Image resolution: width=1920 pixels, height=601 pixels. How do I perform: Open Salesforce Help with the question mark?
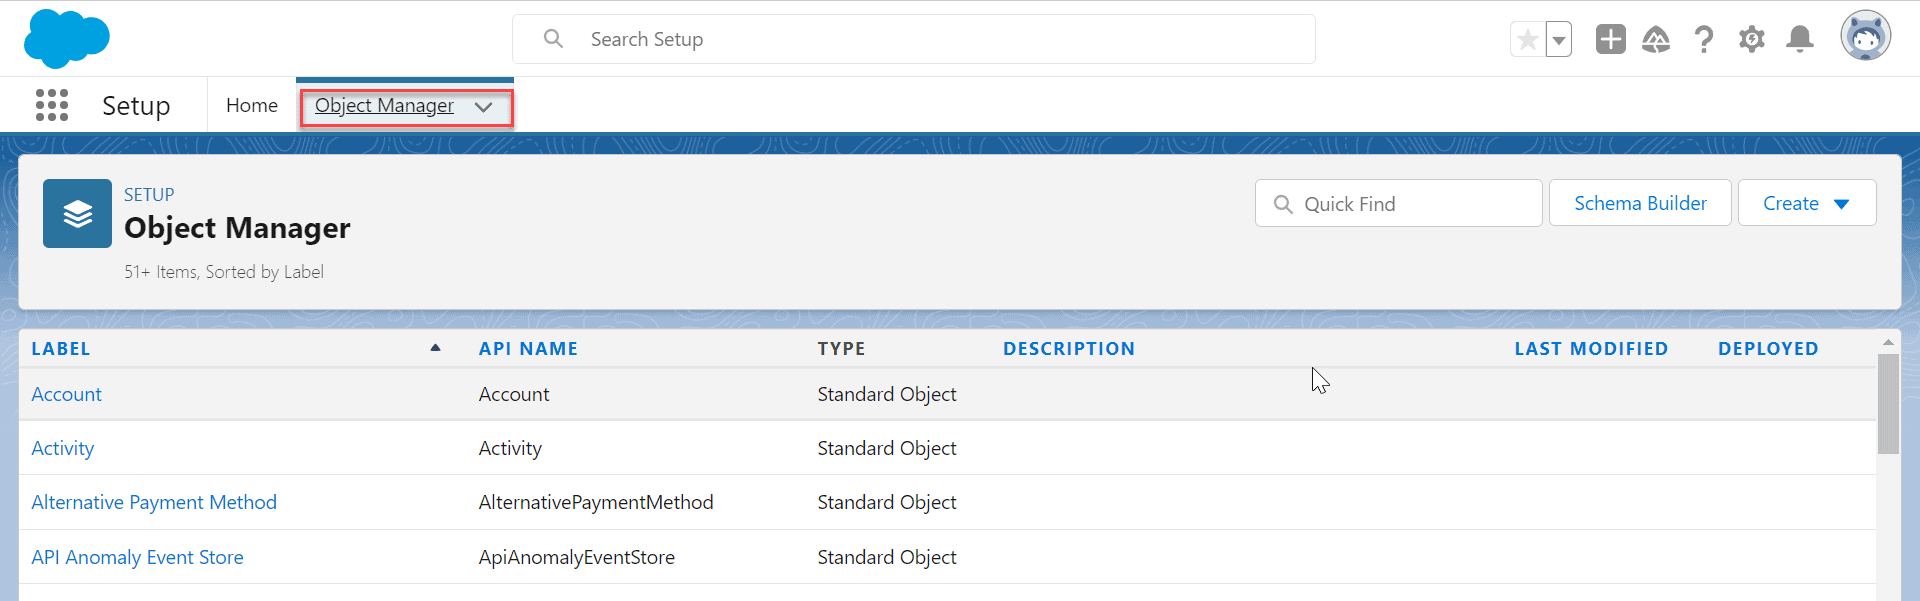point(1704,39)
